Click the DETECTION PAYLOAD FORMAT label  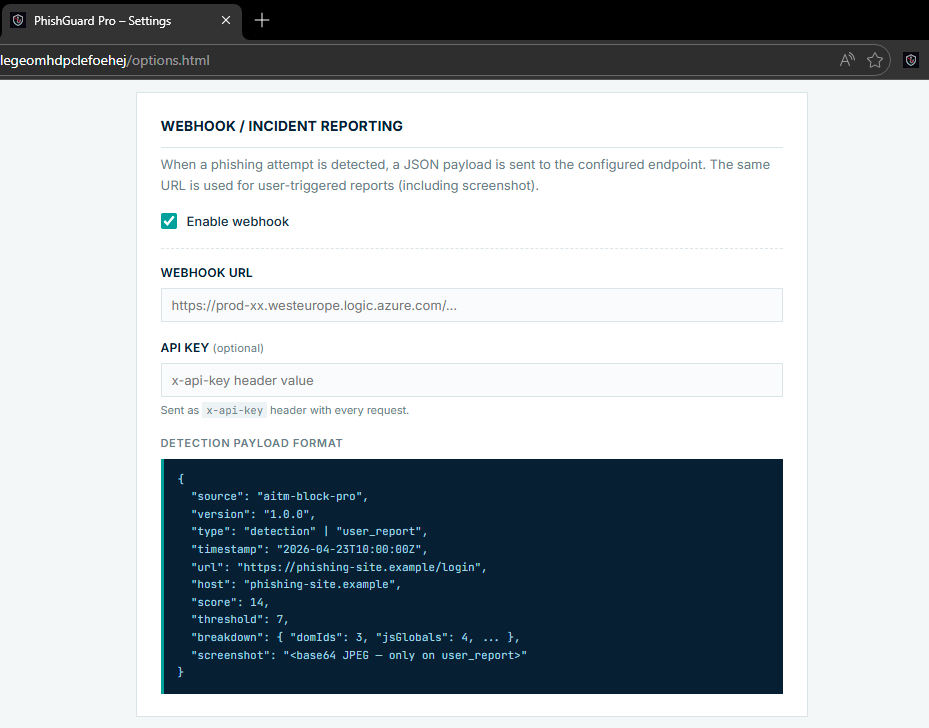click(x=252, y=443)
